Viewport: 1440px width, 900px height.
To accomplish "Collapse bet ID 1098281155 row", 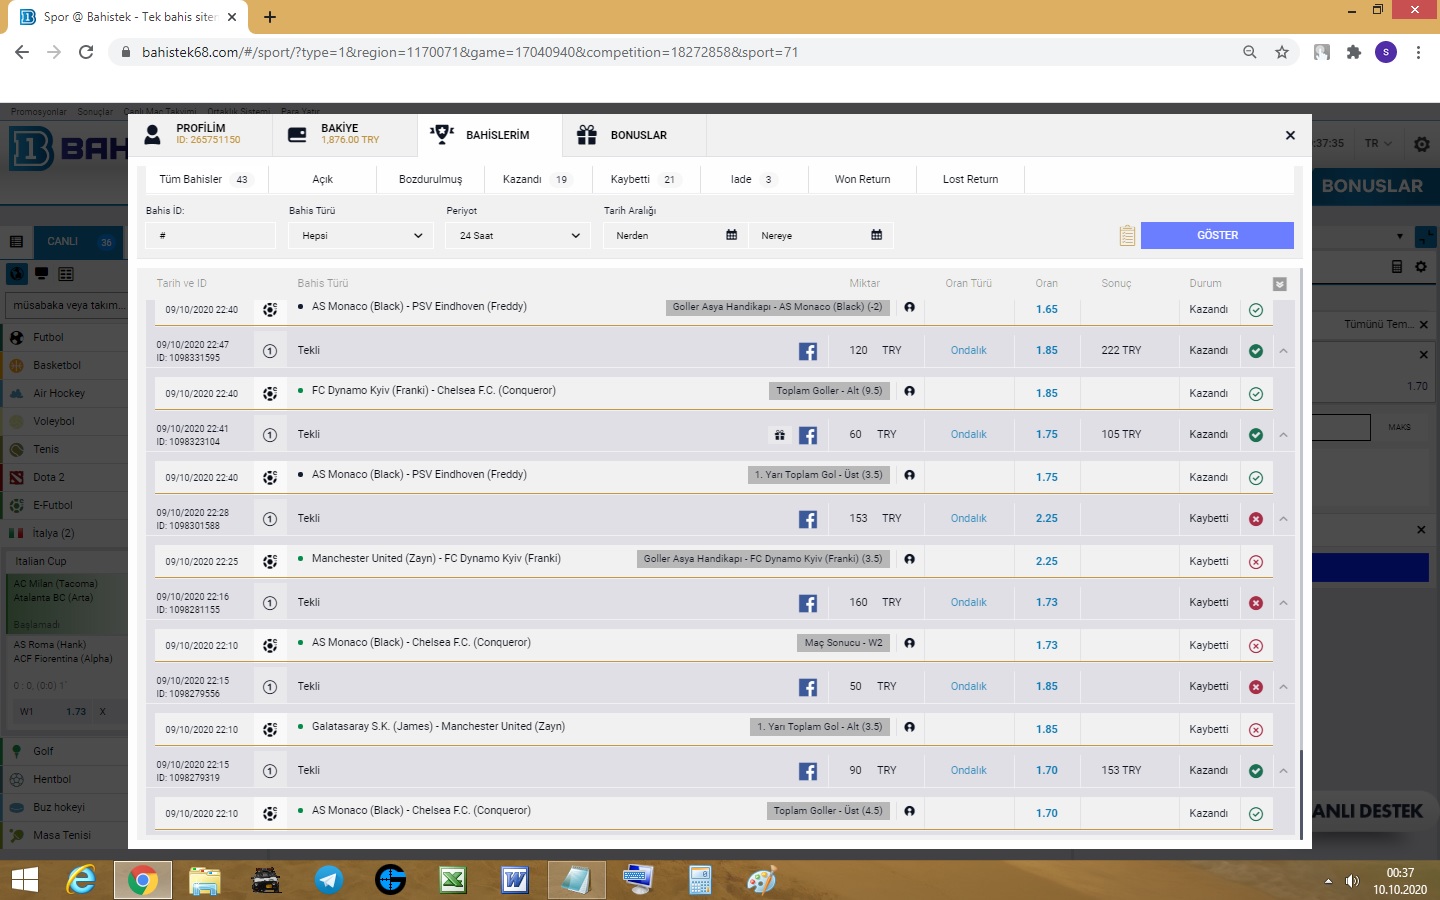I will click(1283, 603).
